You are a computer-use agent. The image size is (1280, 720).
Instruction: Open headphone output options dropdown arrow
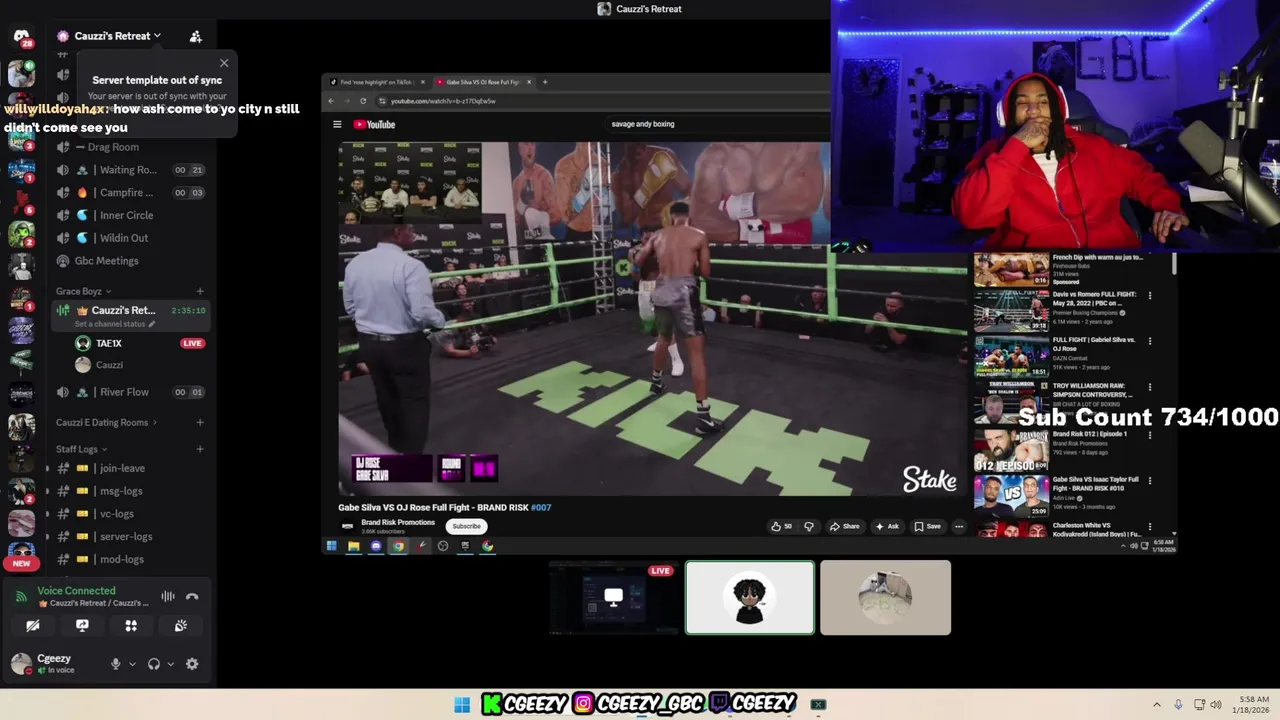click(x=170, y=664)
